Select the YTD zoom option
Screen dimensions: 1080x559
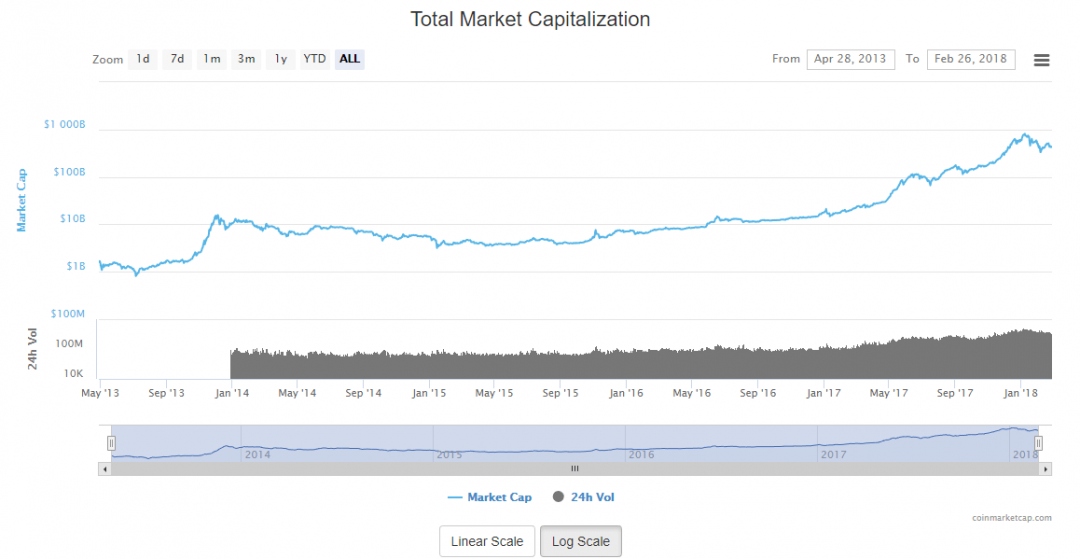point(315,59)
